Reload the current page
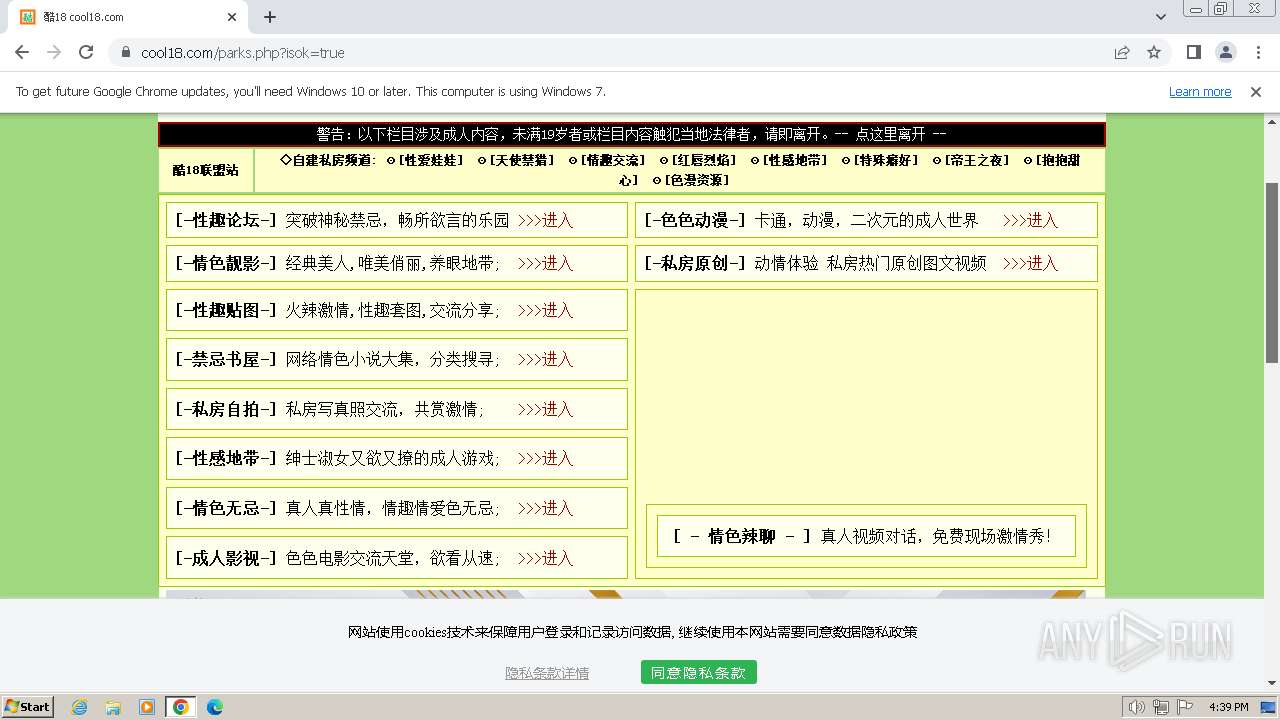The height and width of the screenshot is (720, 1280). click(x=86, y=52)
